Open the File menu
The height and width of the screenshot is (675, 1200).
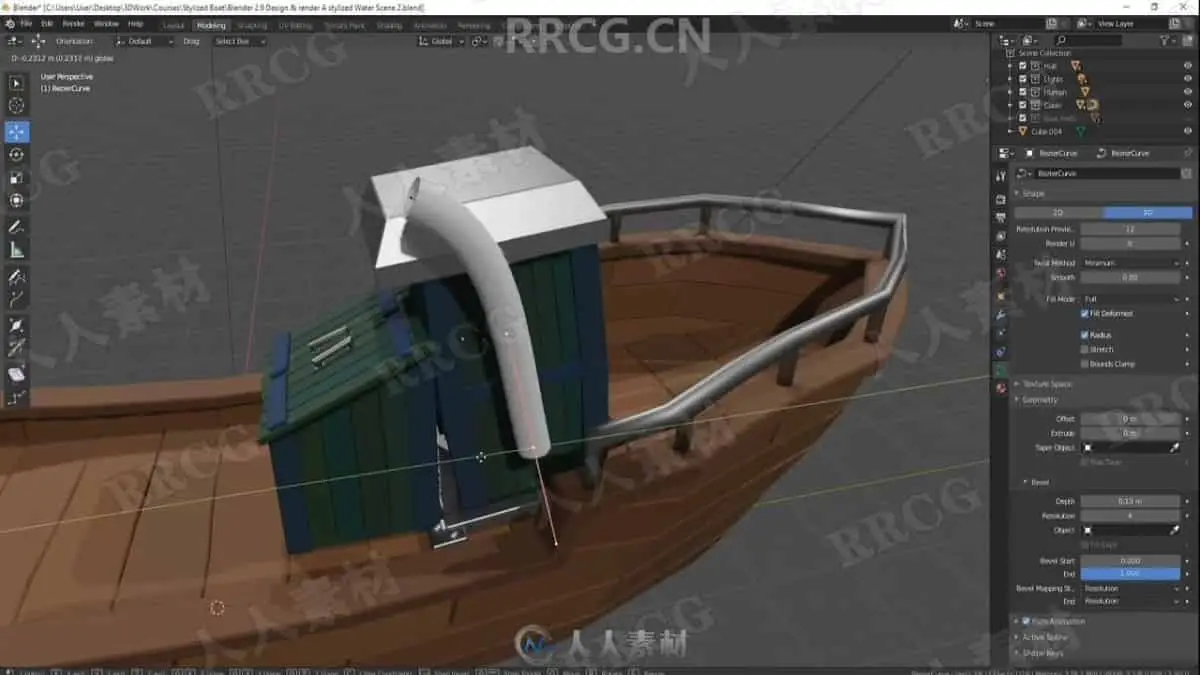(x=25, y=23)
